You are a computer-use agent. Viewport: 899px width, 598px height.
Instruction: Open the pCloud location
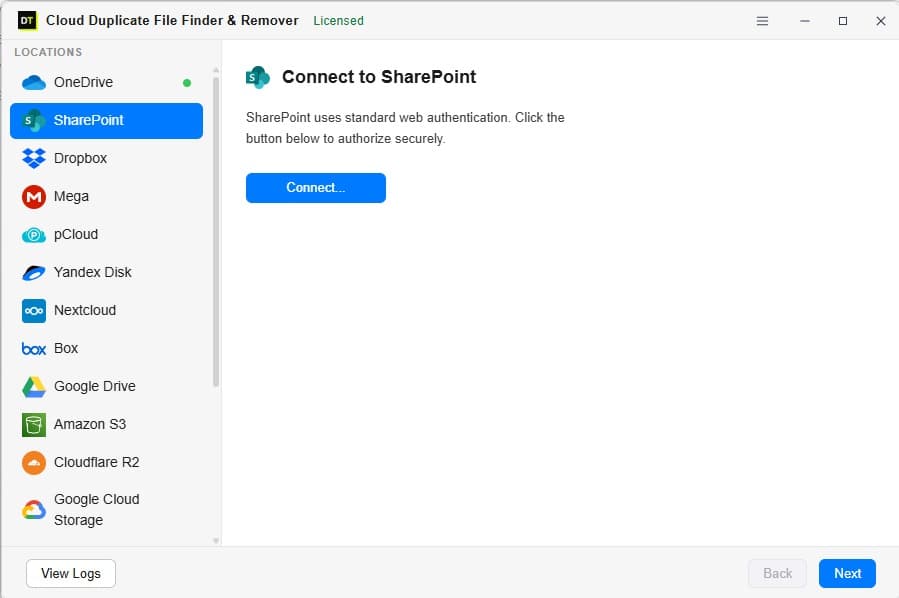(107, 234)
